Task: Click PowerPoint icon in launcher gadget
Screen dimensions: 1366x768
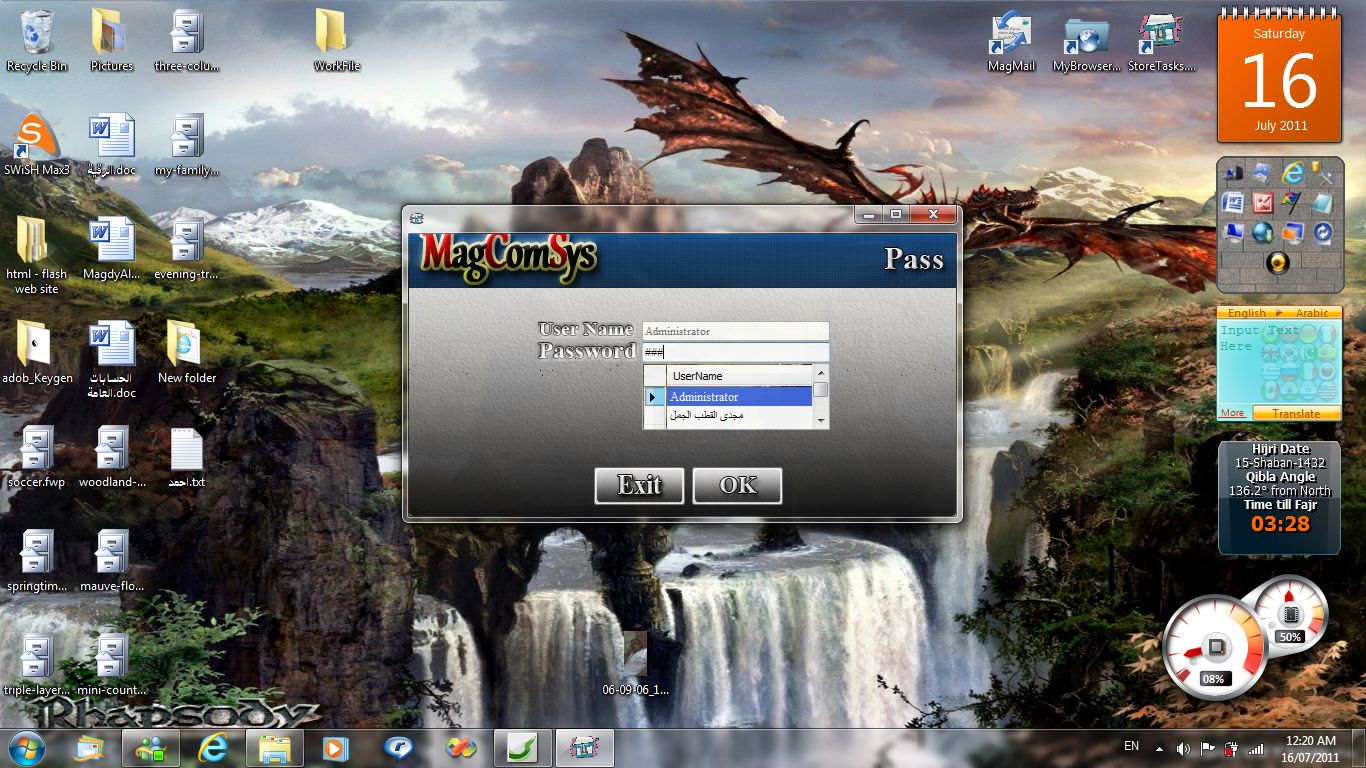Action: 1262,203
